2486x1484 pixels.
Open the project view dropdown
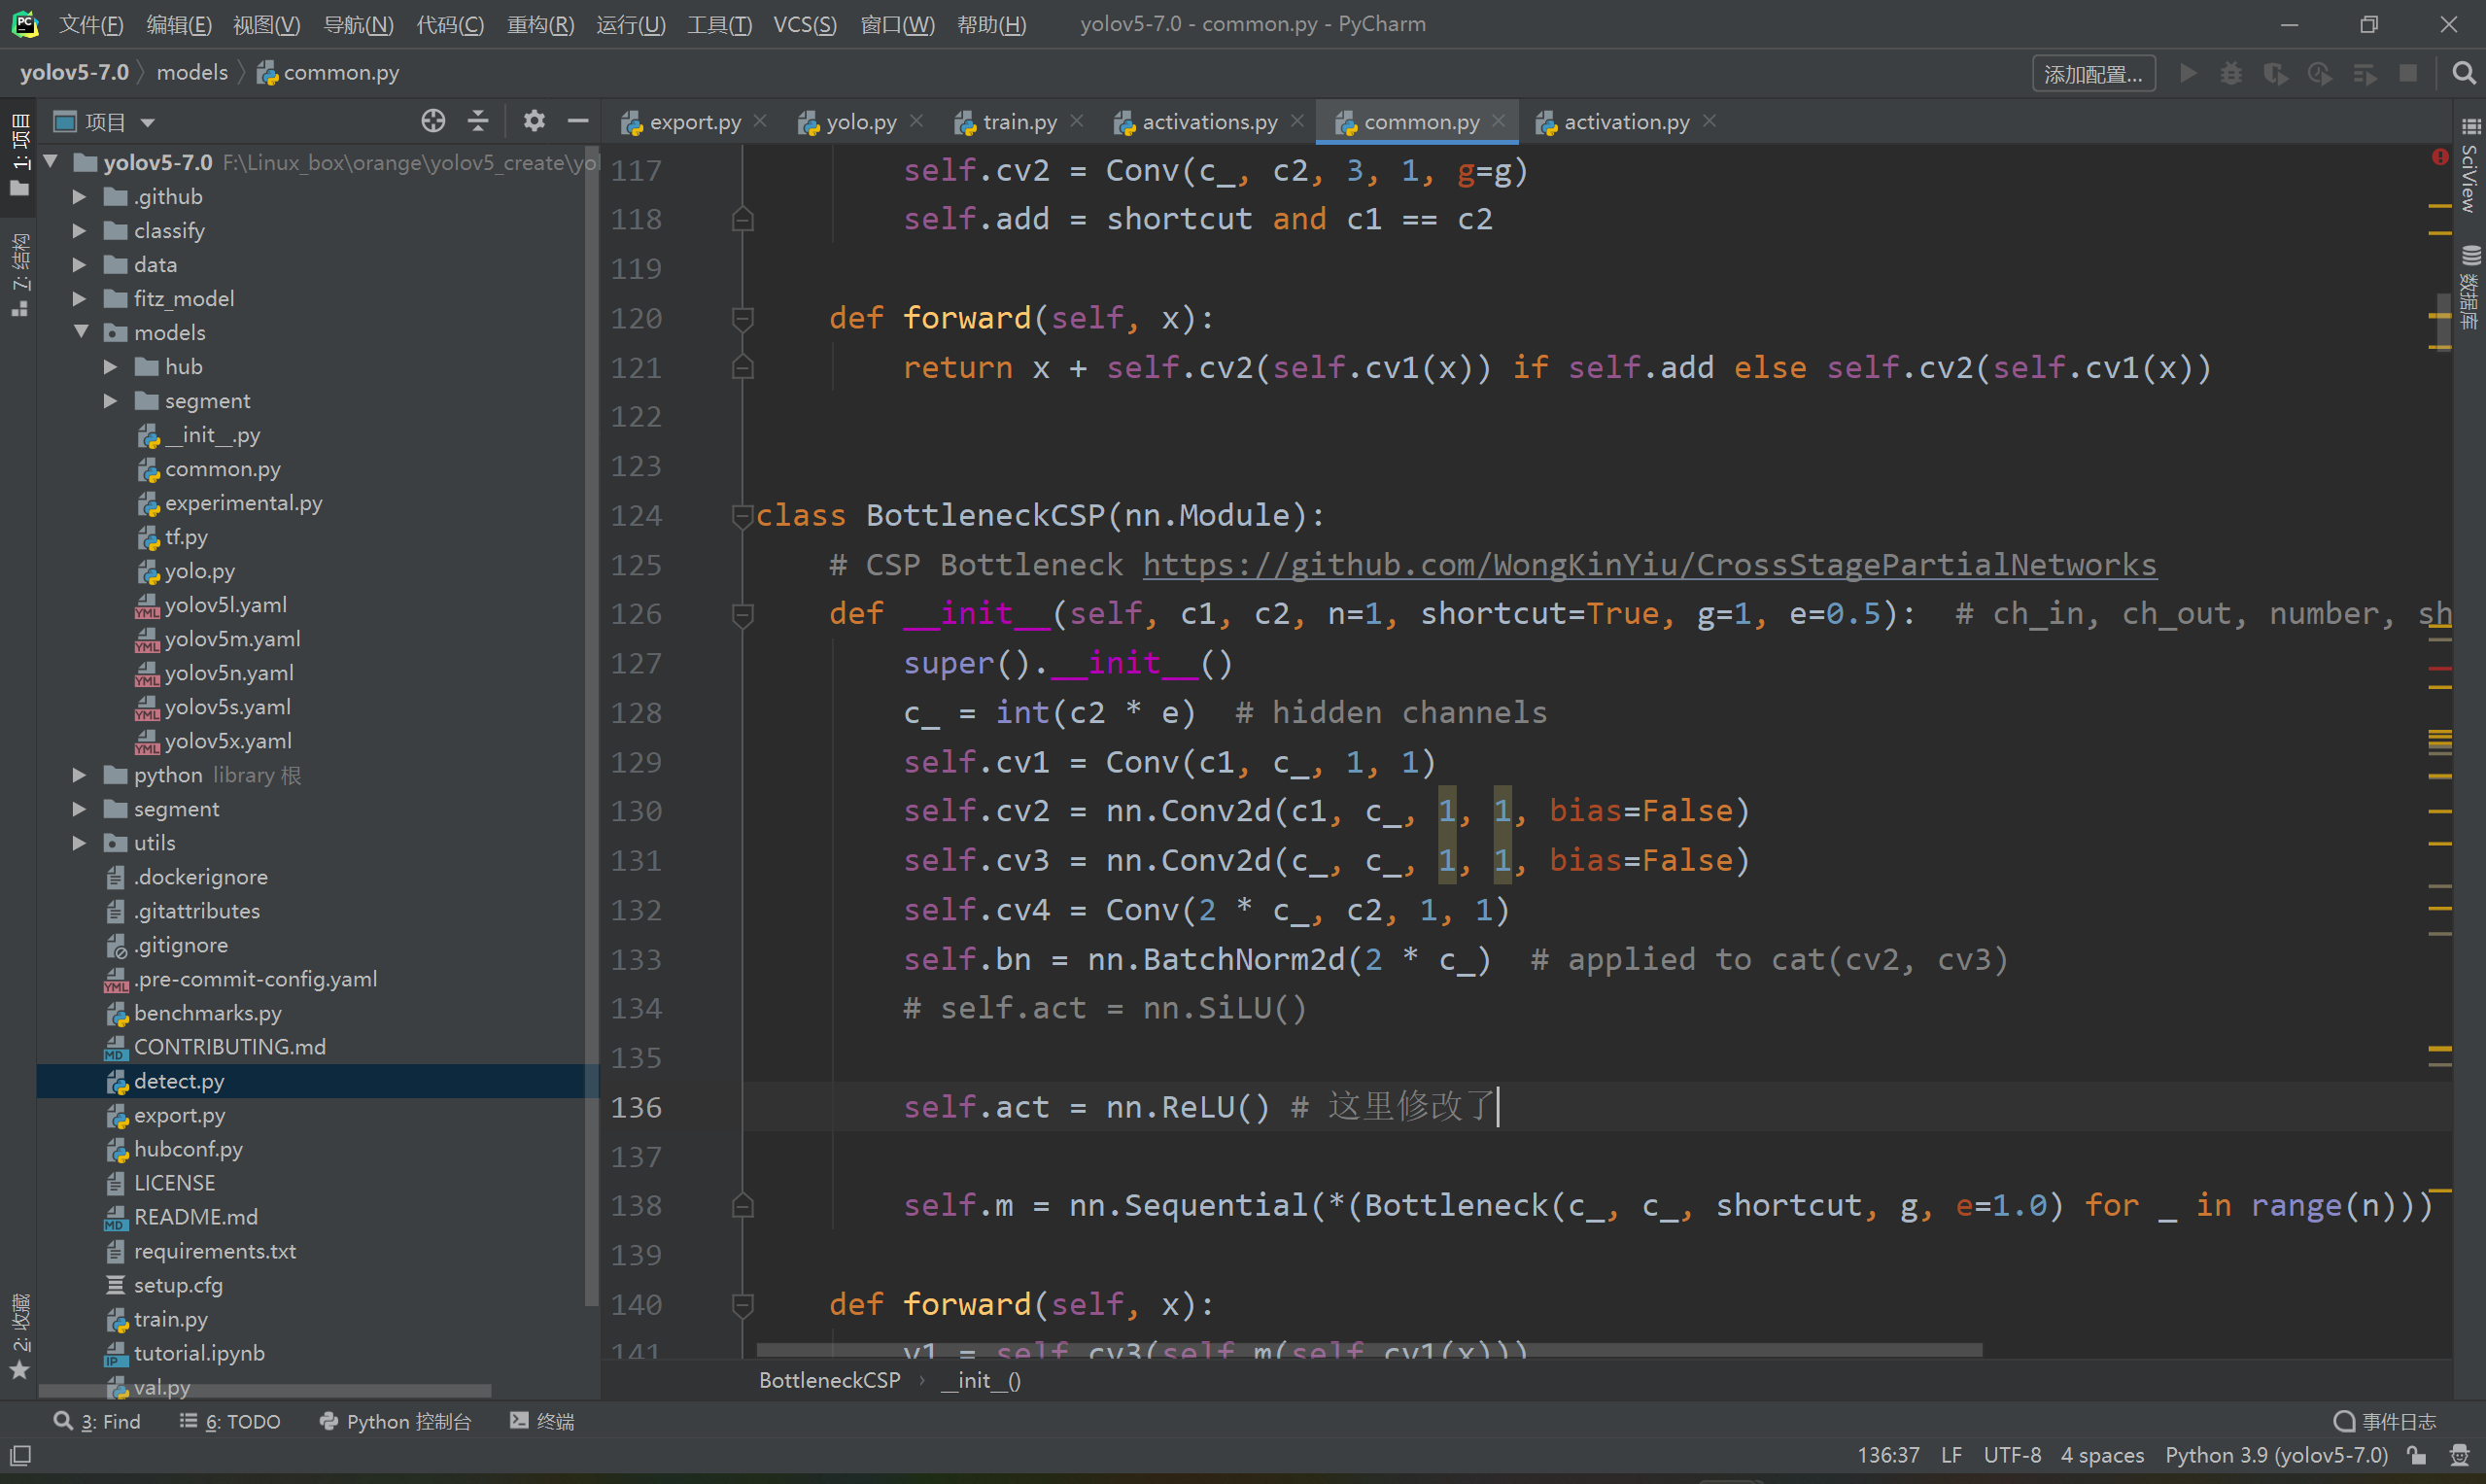[148, 122]
